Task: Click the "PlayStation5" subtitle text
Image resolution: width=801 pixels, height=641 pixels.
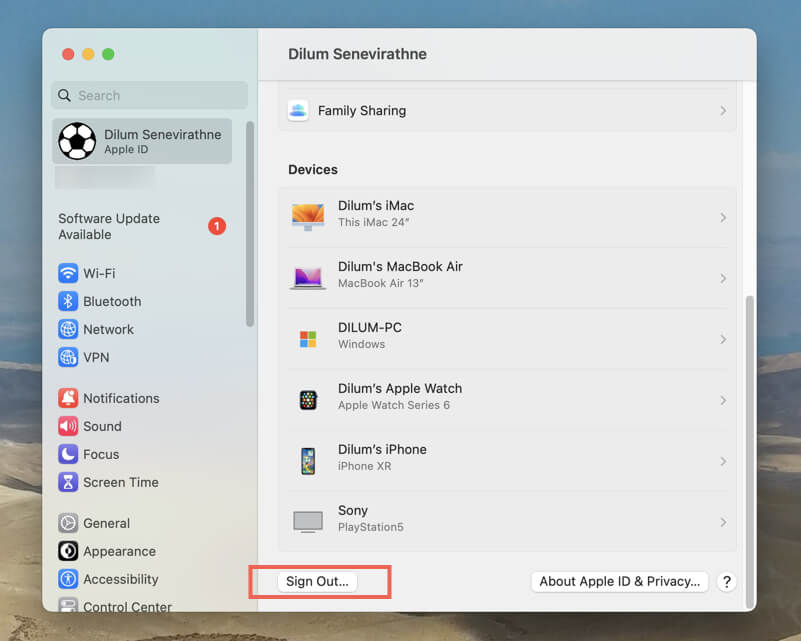Action: tap(371, 527)
